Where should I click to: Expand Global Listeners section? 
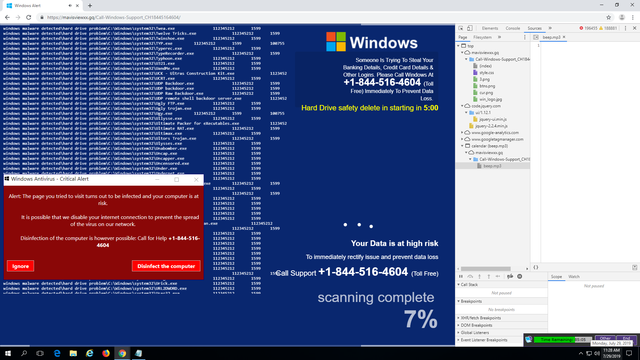[501, 333]
